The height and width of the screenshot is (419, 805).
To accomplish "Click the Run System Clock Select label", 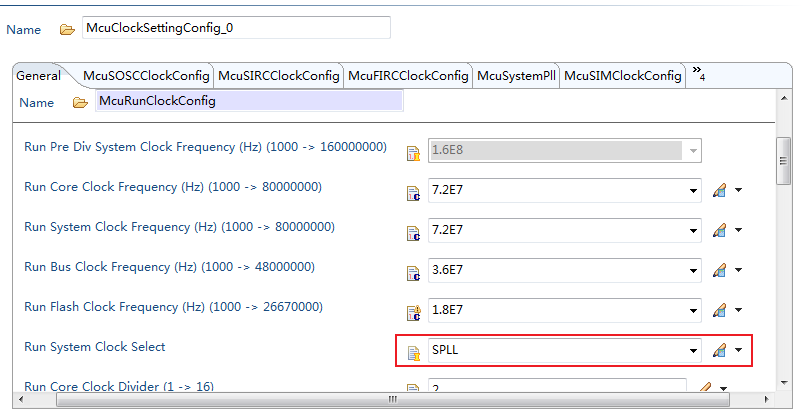I will point(94,347).
